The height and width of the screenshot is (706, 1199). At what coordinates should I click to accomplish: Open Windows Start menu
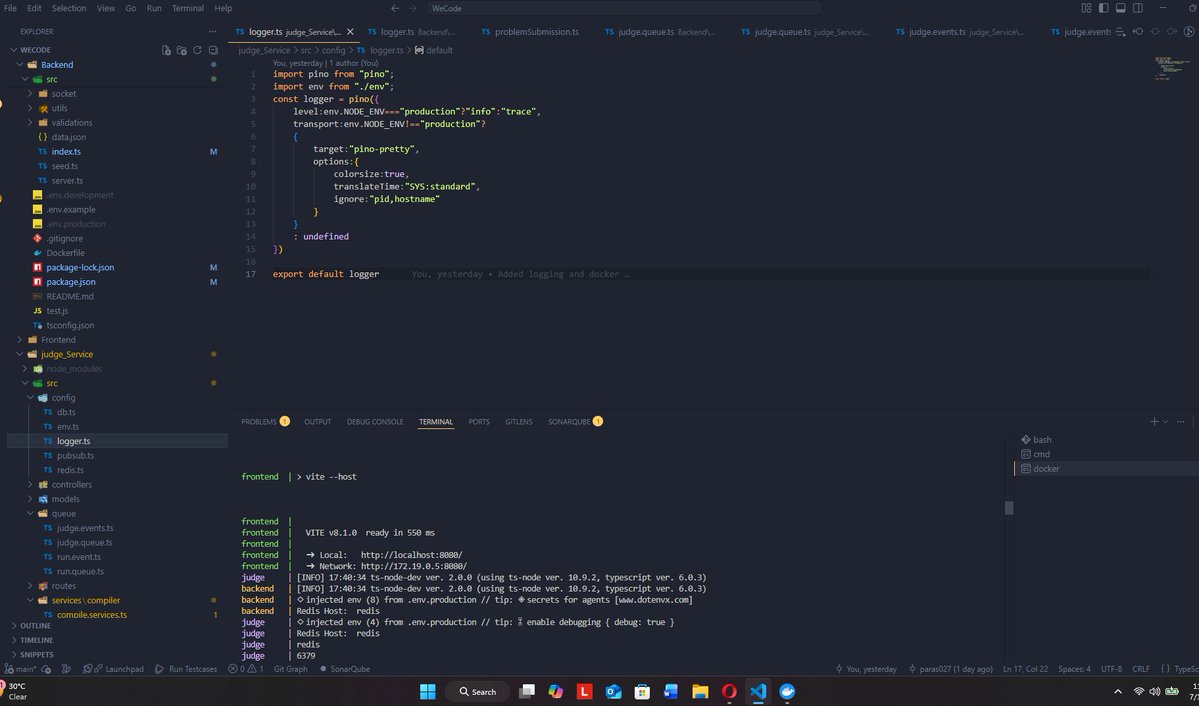pyautogui.click(x=427, y=691)
